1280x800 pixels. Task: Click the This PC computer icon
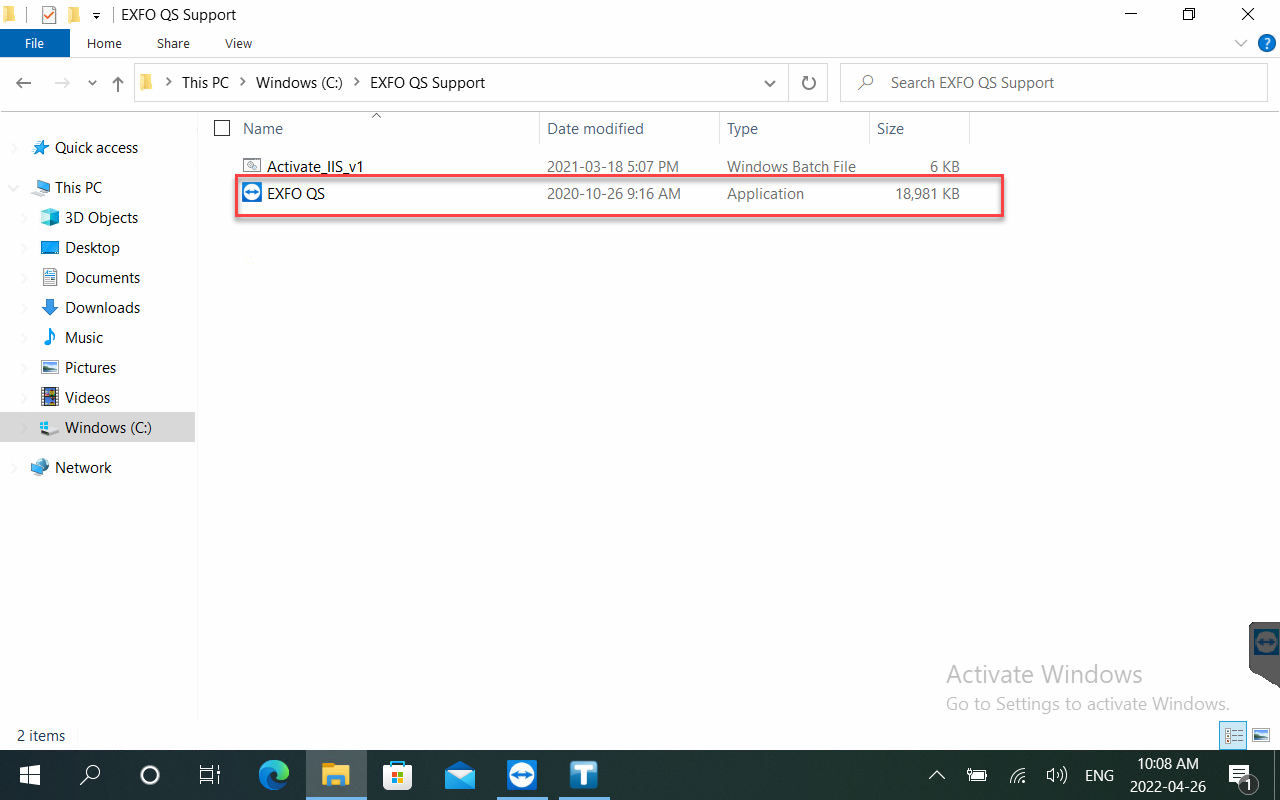point(40,187)
